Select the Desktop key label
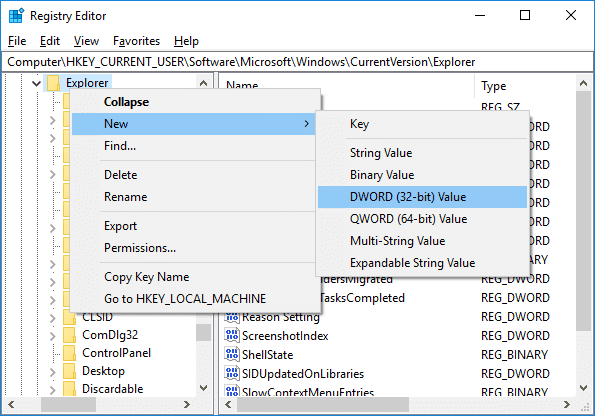The width and height of the screenshot is (595, 416). point(103,371)
